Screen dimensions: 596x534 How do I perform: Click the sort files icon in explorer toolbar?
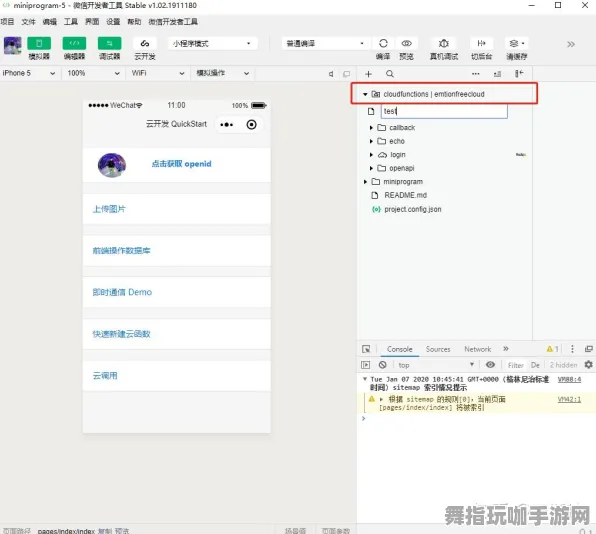[x=497, y=74]
